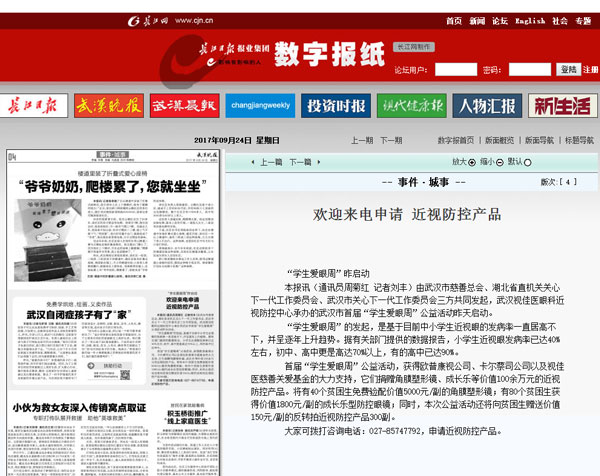Screen dimensions: 600x476
Task: Click the left arrow beside 上一篇
Action: [x=253, y=162]
